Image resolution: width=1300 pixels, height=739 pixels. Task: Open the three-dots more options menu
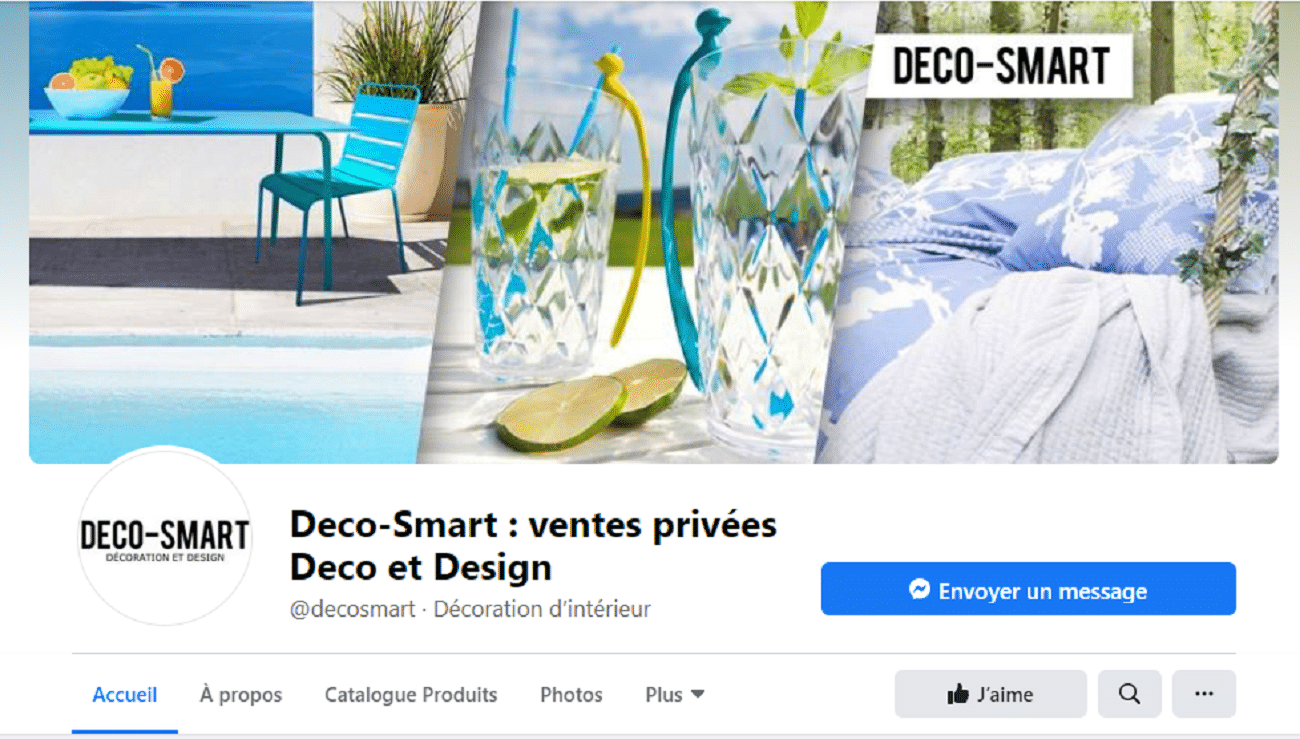[x=1204, y=694]
